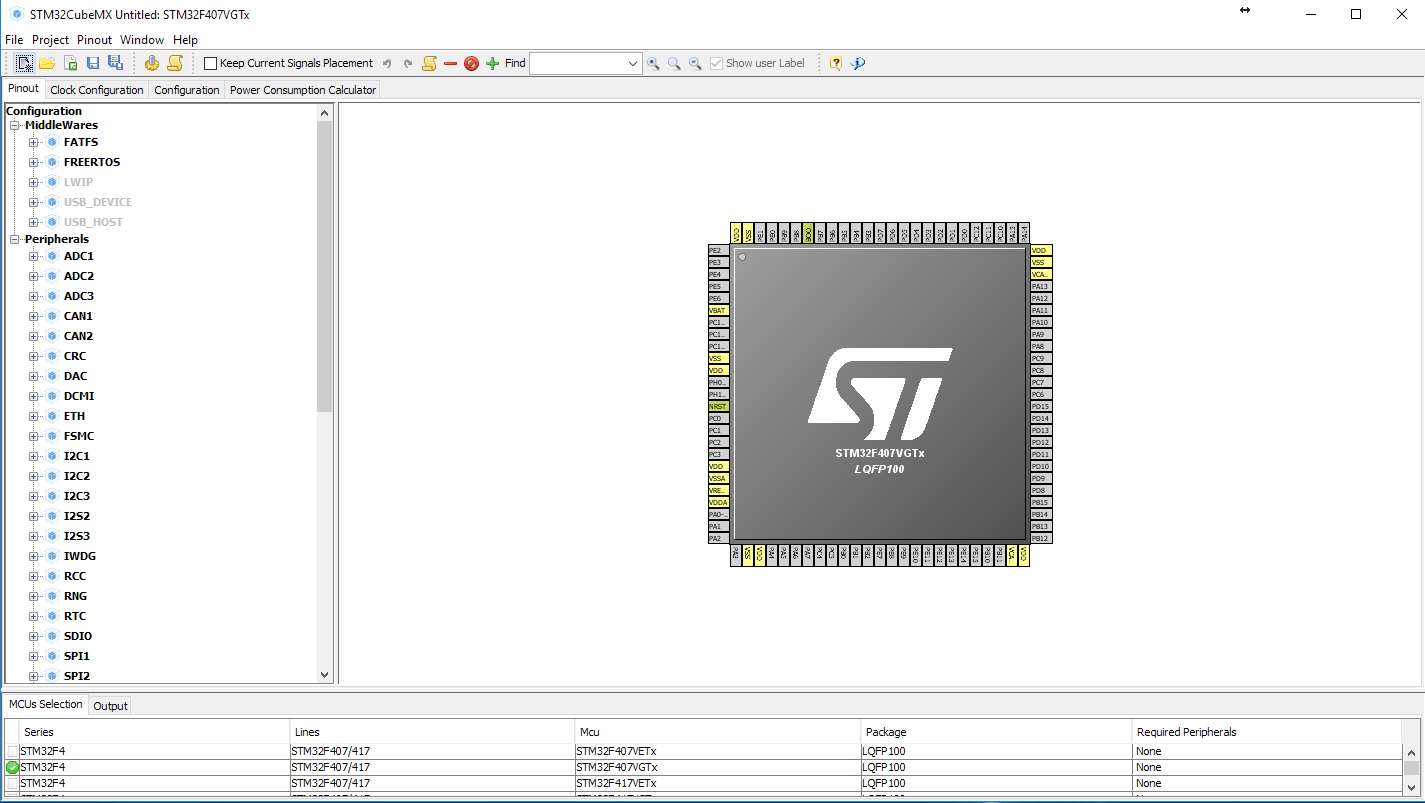
Task: Sort by Required Peripherals column header
Action: (1268, 732)
